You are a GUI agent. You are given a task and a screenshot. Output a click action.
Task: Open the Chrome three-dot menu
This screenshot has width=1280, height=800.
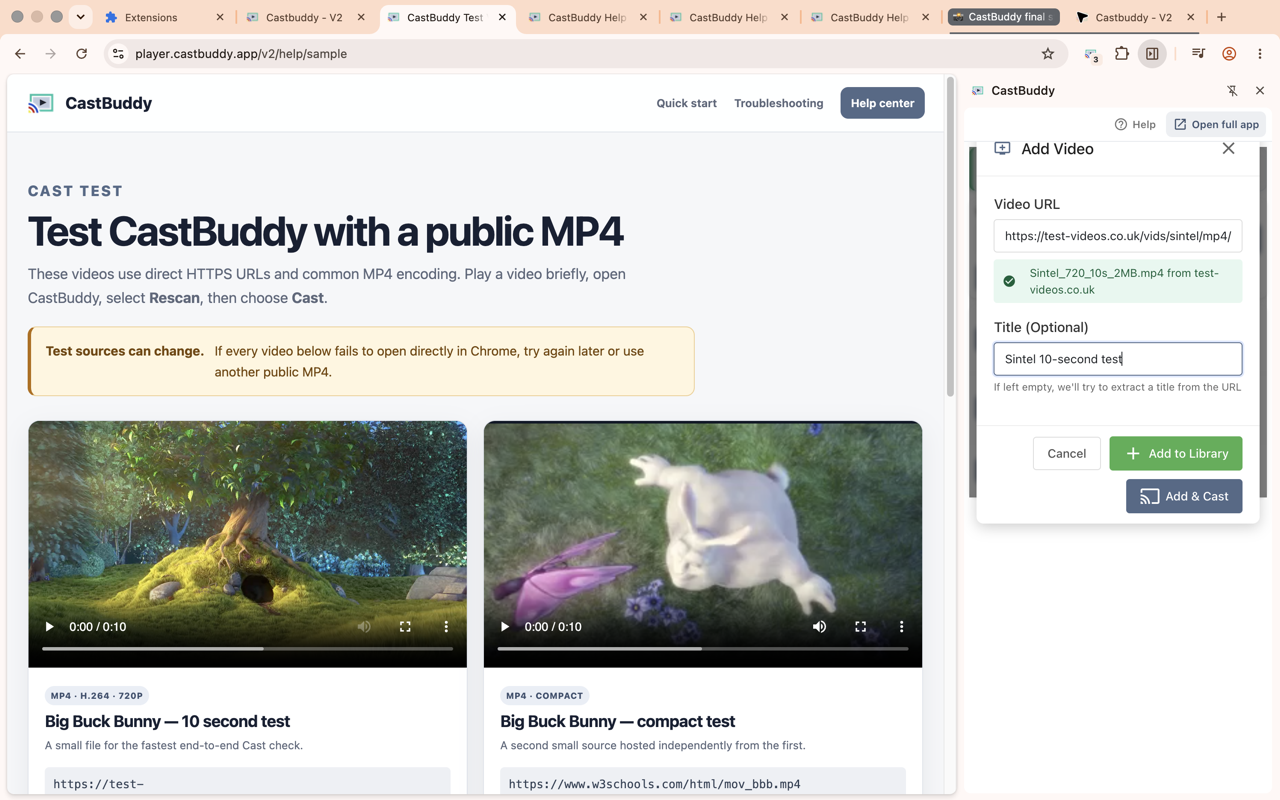(1260, 54)
